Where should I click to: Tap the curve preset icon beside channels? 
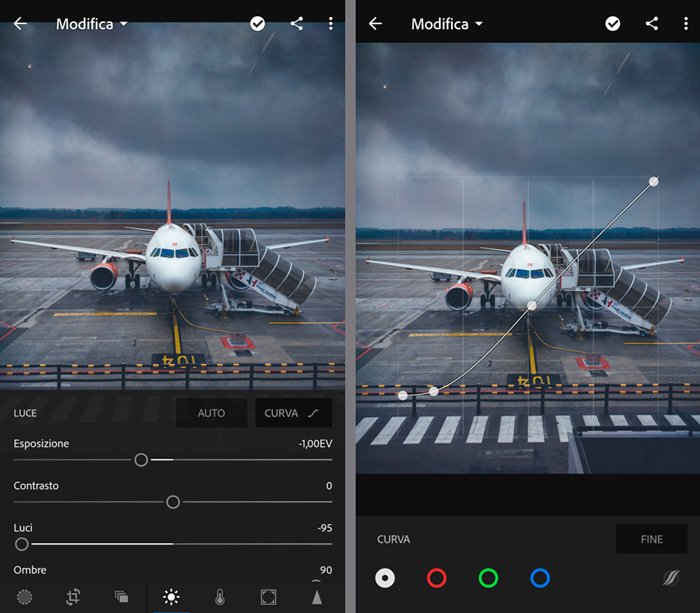(x=671, y=578)
